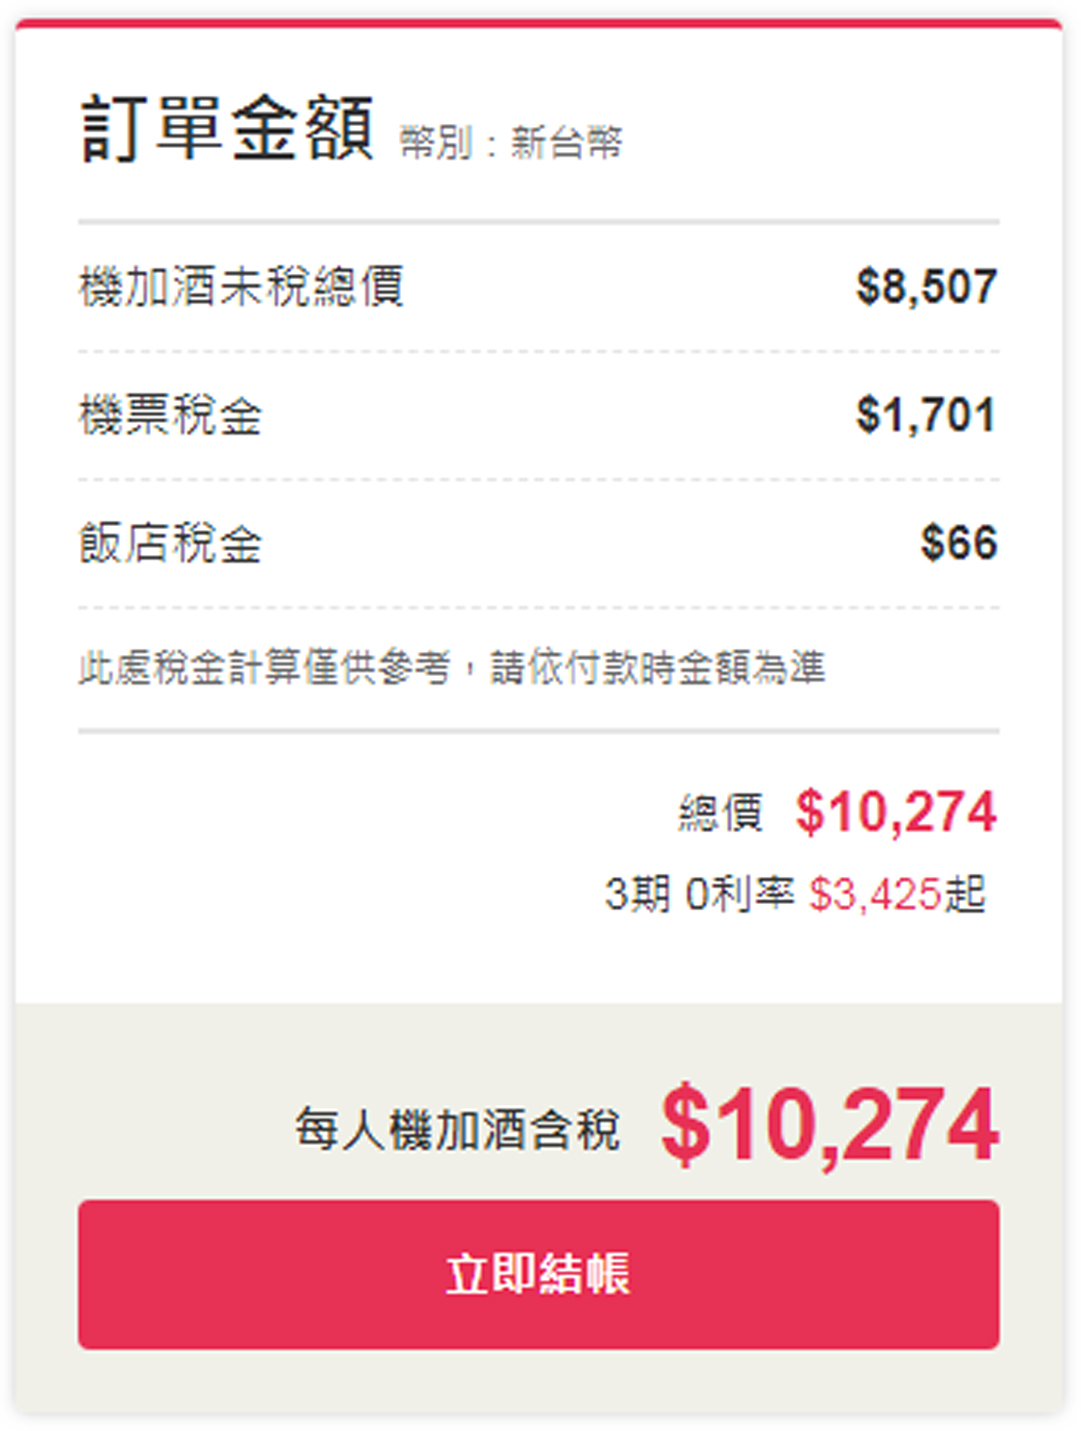This screenshot has height=1431, width=1081.
Task: Click the solid divider above 總價
Action: [x=538, y=731]
